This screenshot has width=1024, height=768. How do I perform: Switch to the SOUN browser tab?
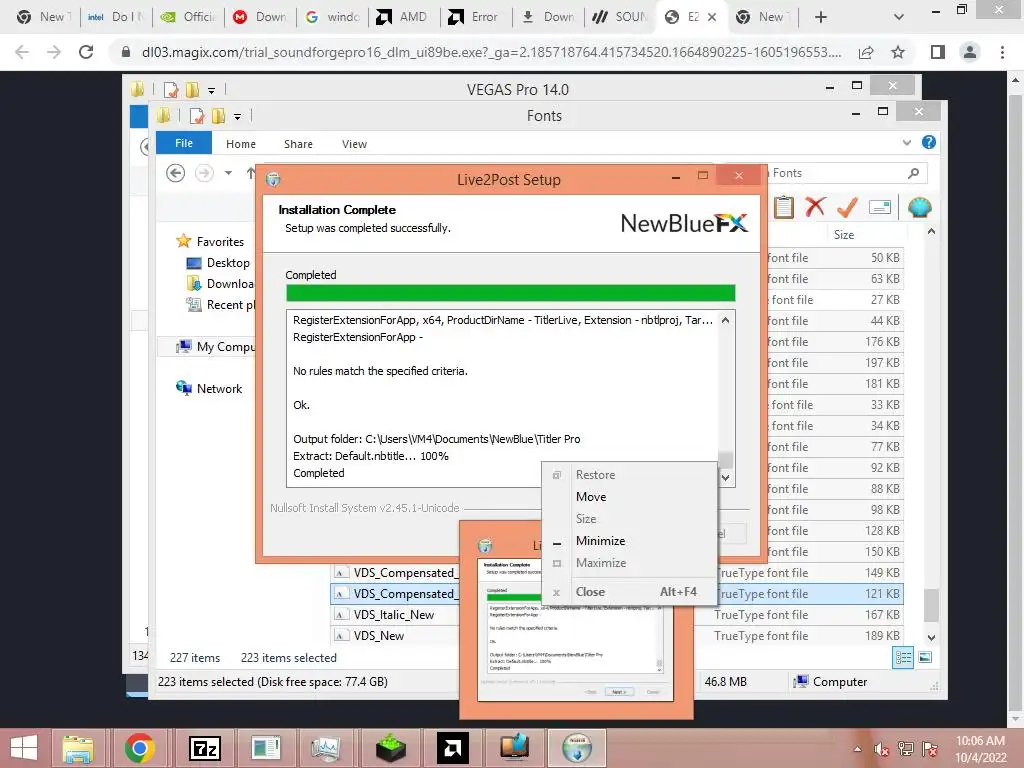pyautogui.click(x=620, y=17)
